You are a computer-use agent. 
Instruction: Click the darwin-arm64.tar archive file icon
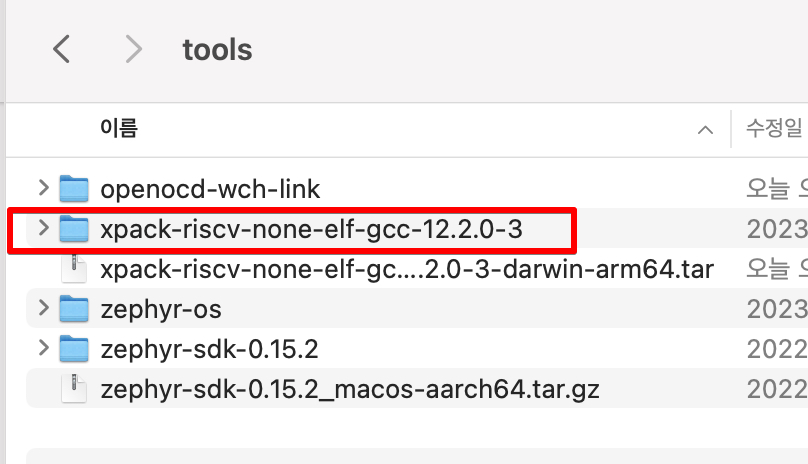74,269
